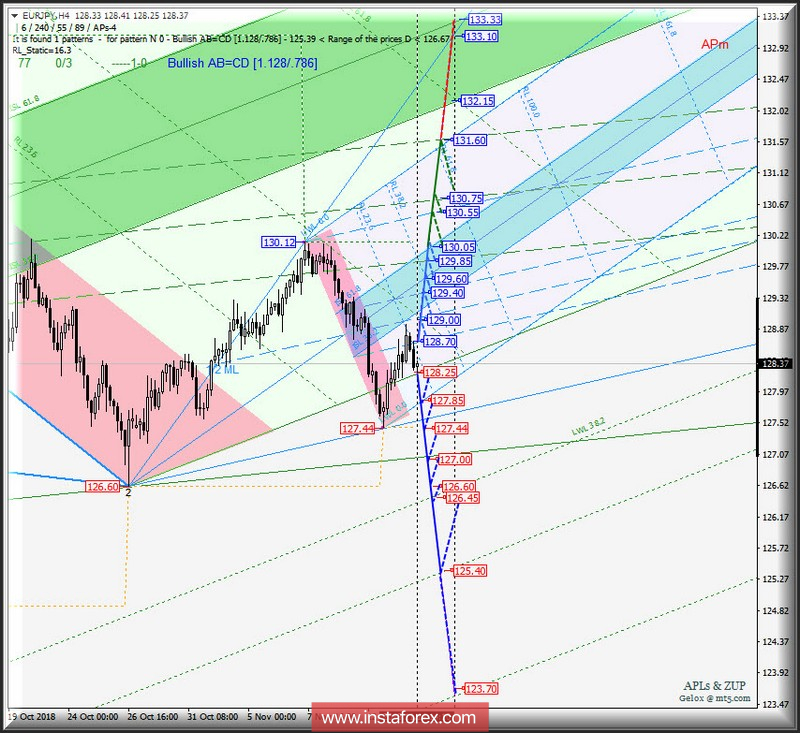
Task: Click the red 126.45 price label
Action: click(x=462, y=498)
